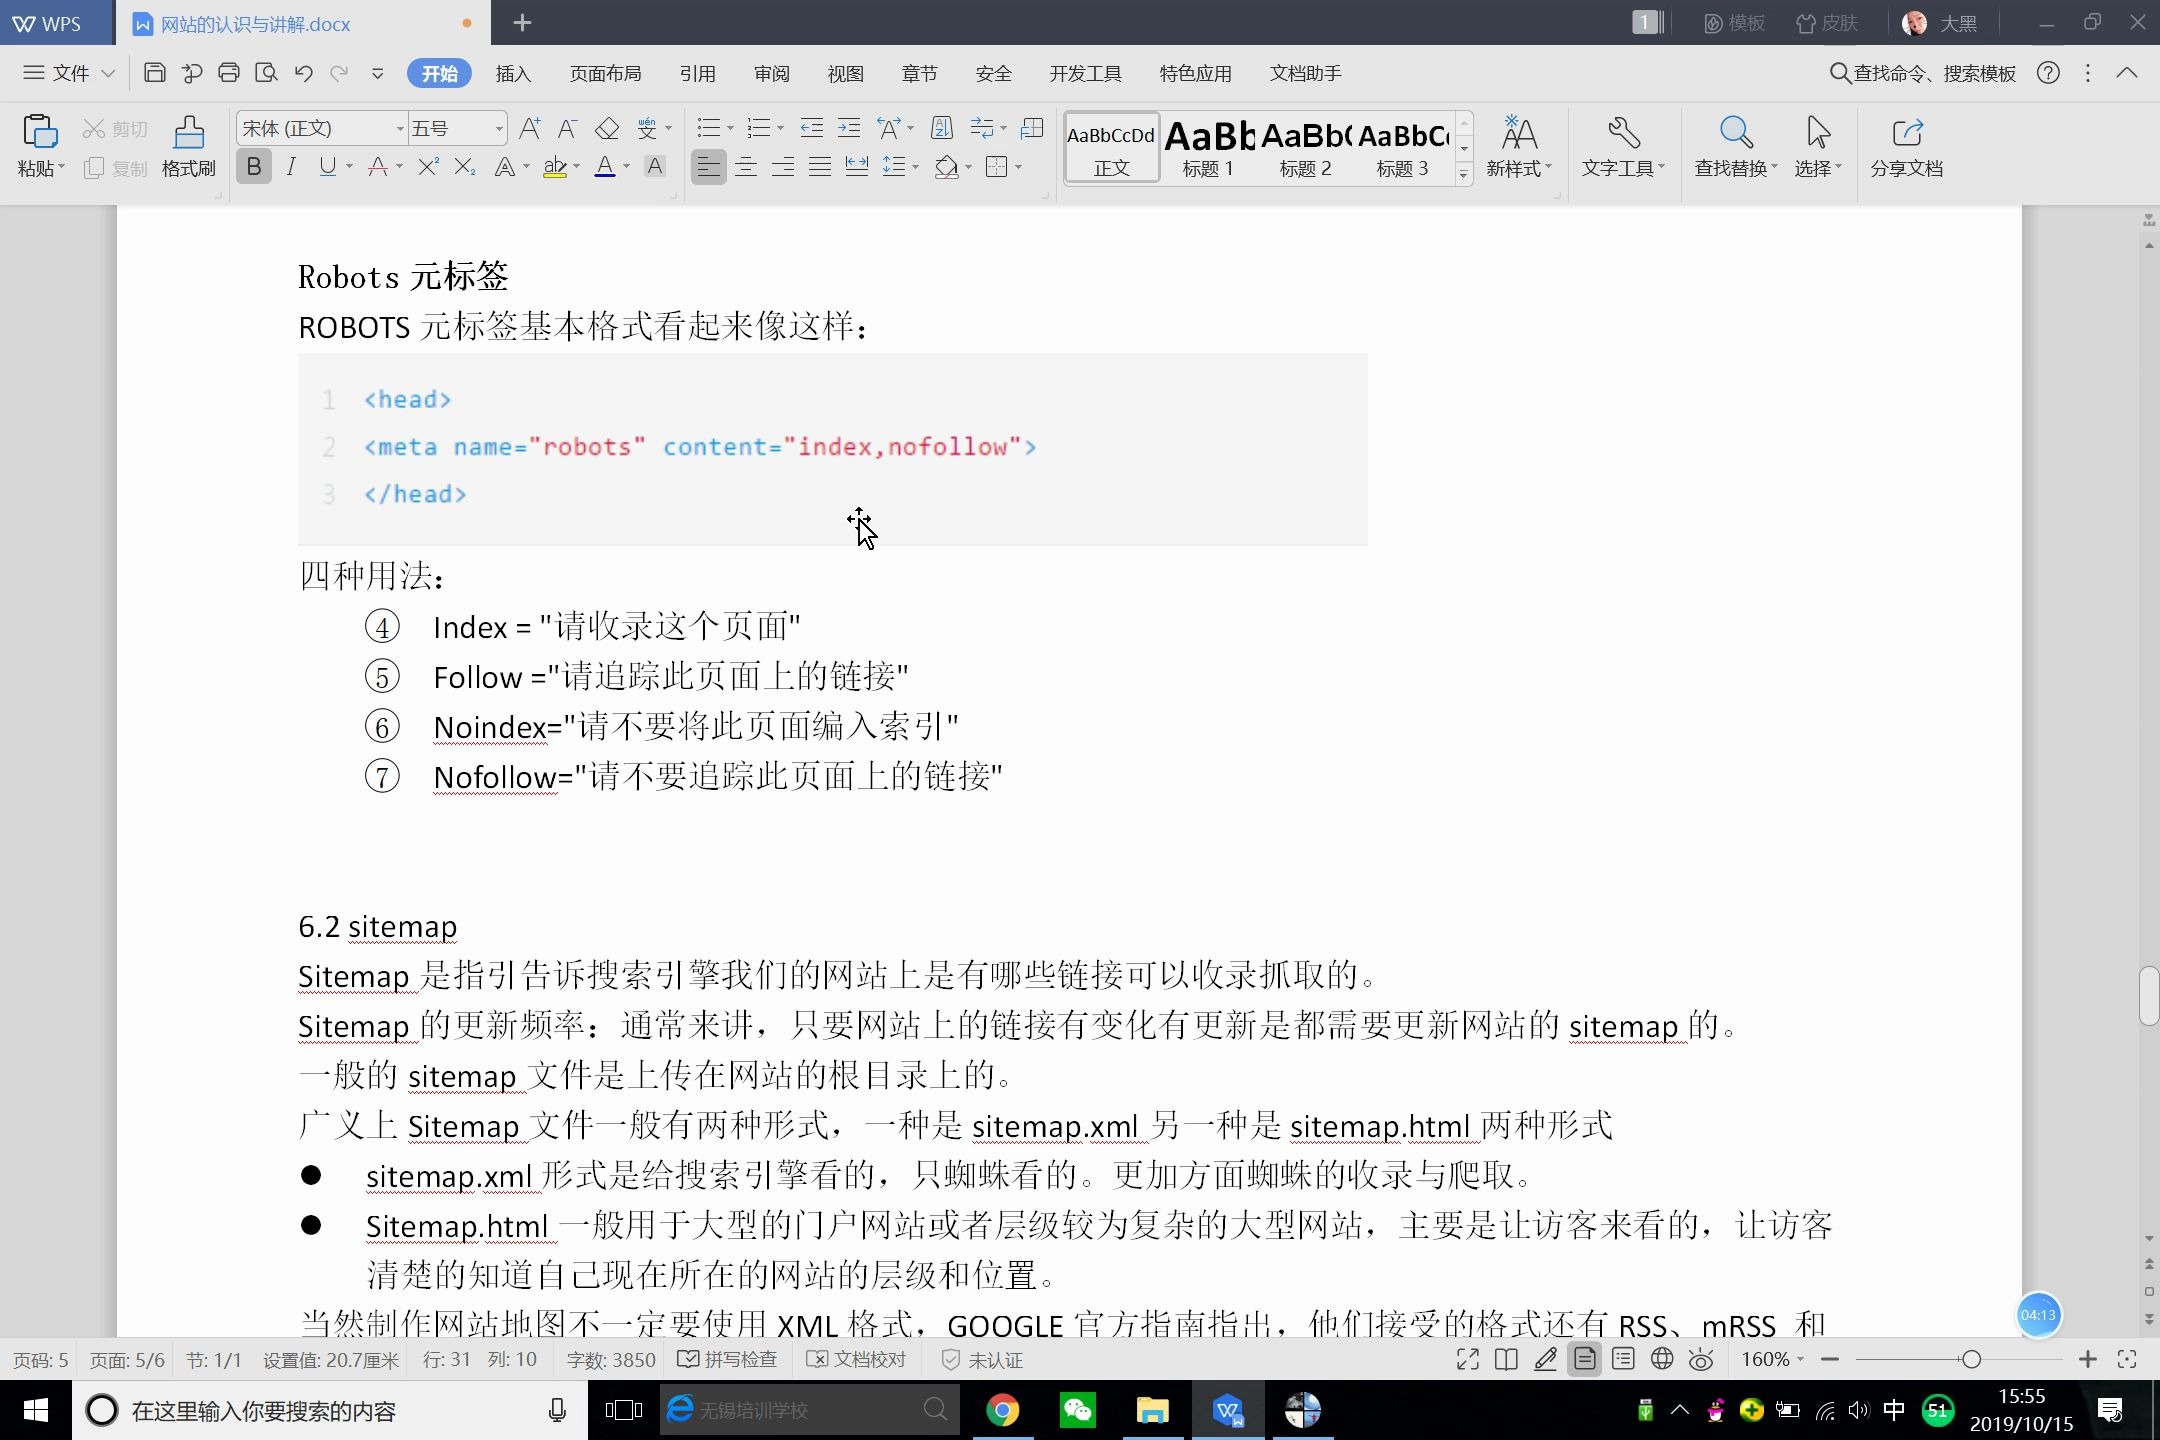Apply the Heading 1 style

(x=1209, y=147)
